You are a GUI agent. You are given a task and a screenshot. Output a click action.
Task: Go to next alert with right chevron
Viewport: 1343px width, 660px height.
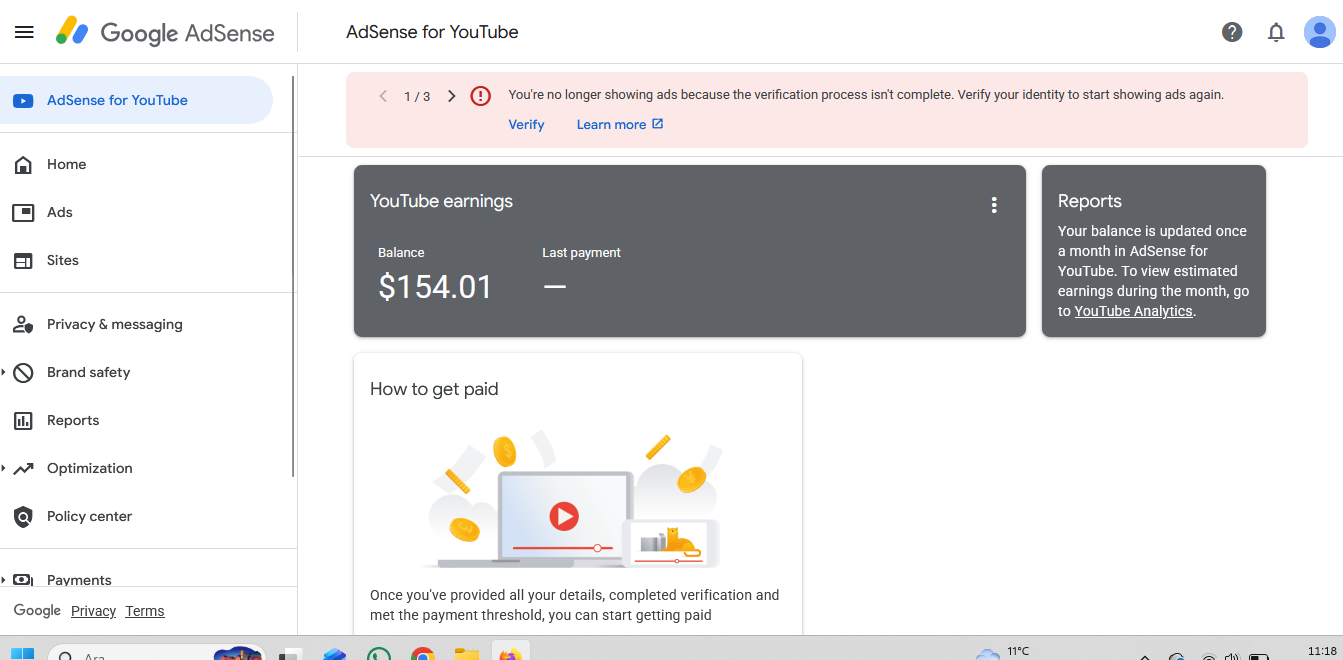click(451, 96)
